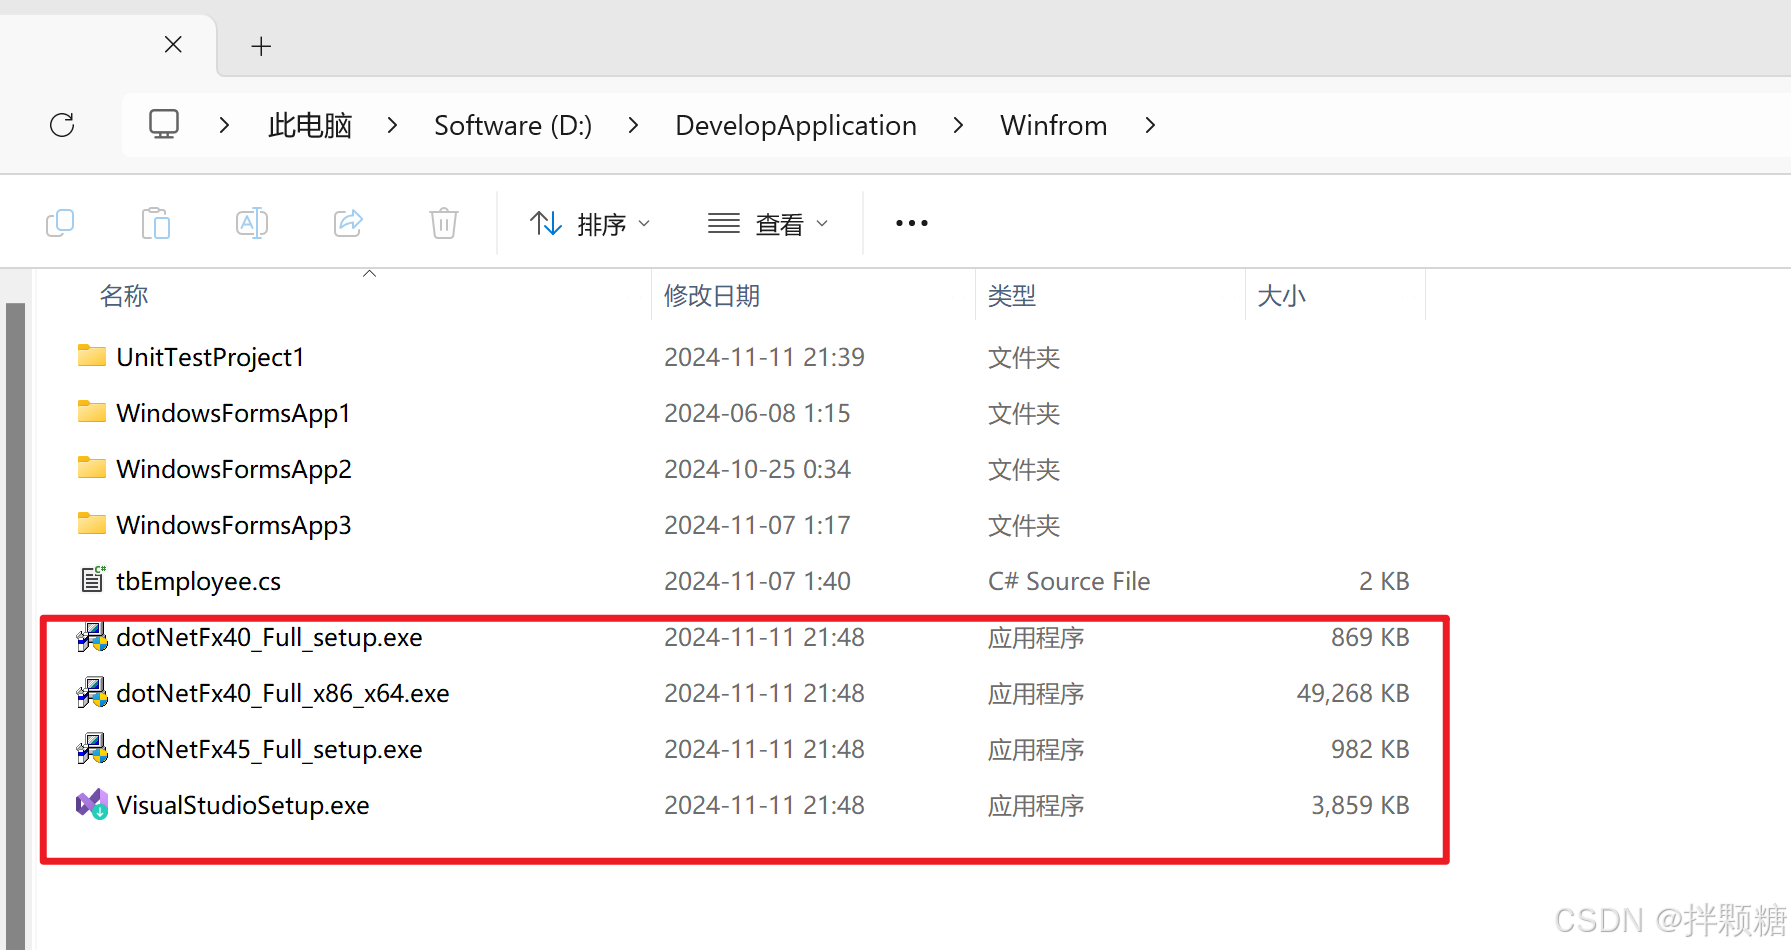1791x950 pixels.
Task: Click the computer monitor icon in address bar
Action: coord(164,124)
